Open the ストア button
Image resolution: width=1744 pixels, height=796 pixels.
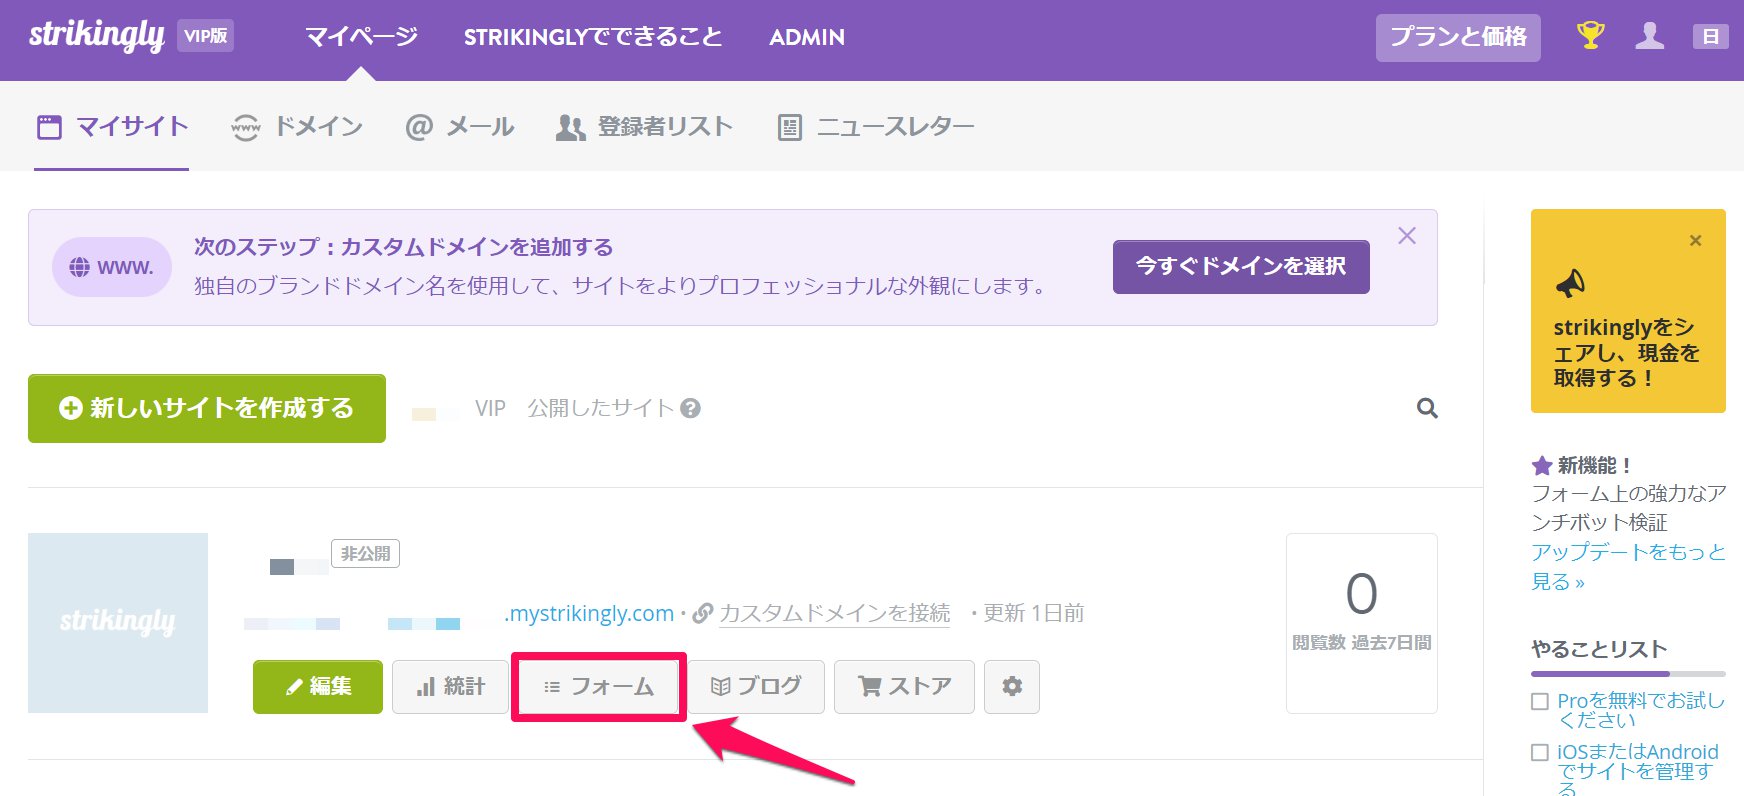click(904, 687)
